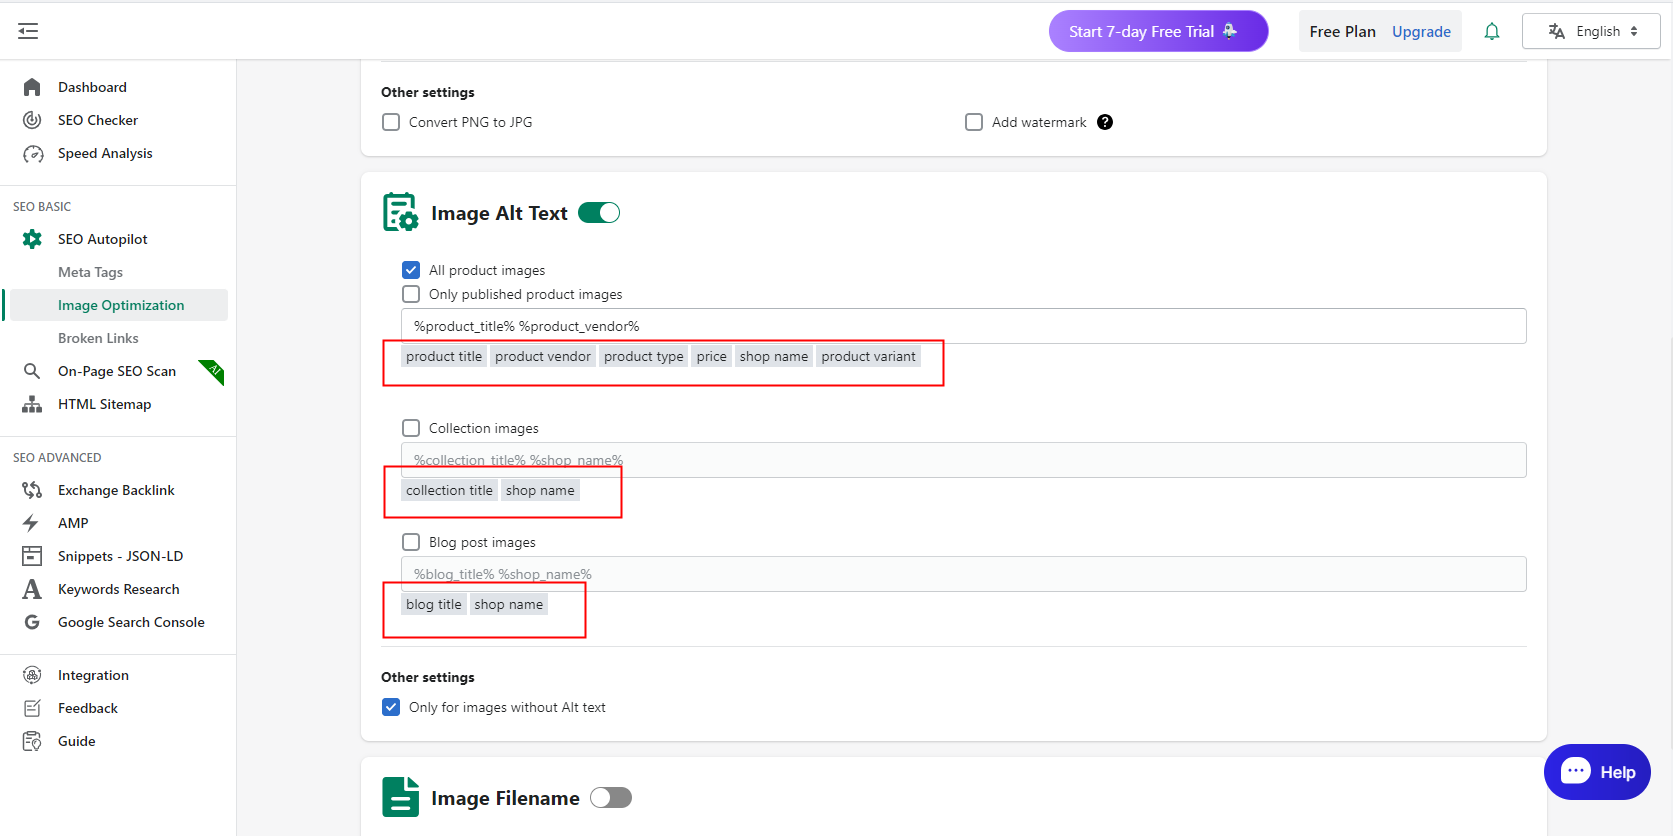Click the blog alt text template field
Image resolution: width=1673 pixels, height=836 pixels.
click(964, 574)
